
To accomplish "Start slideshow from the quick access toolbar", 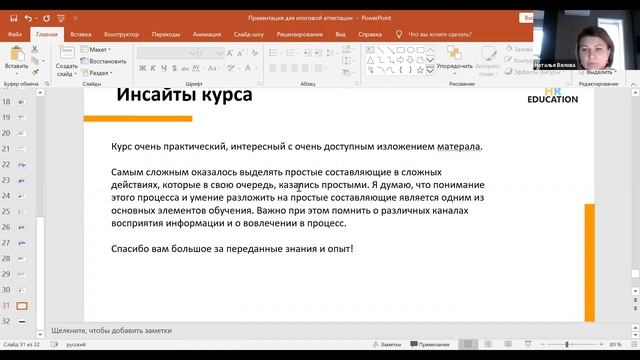I will click(61, 18).
